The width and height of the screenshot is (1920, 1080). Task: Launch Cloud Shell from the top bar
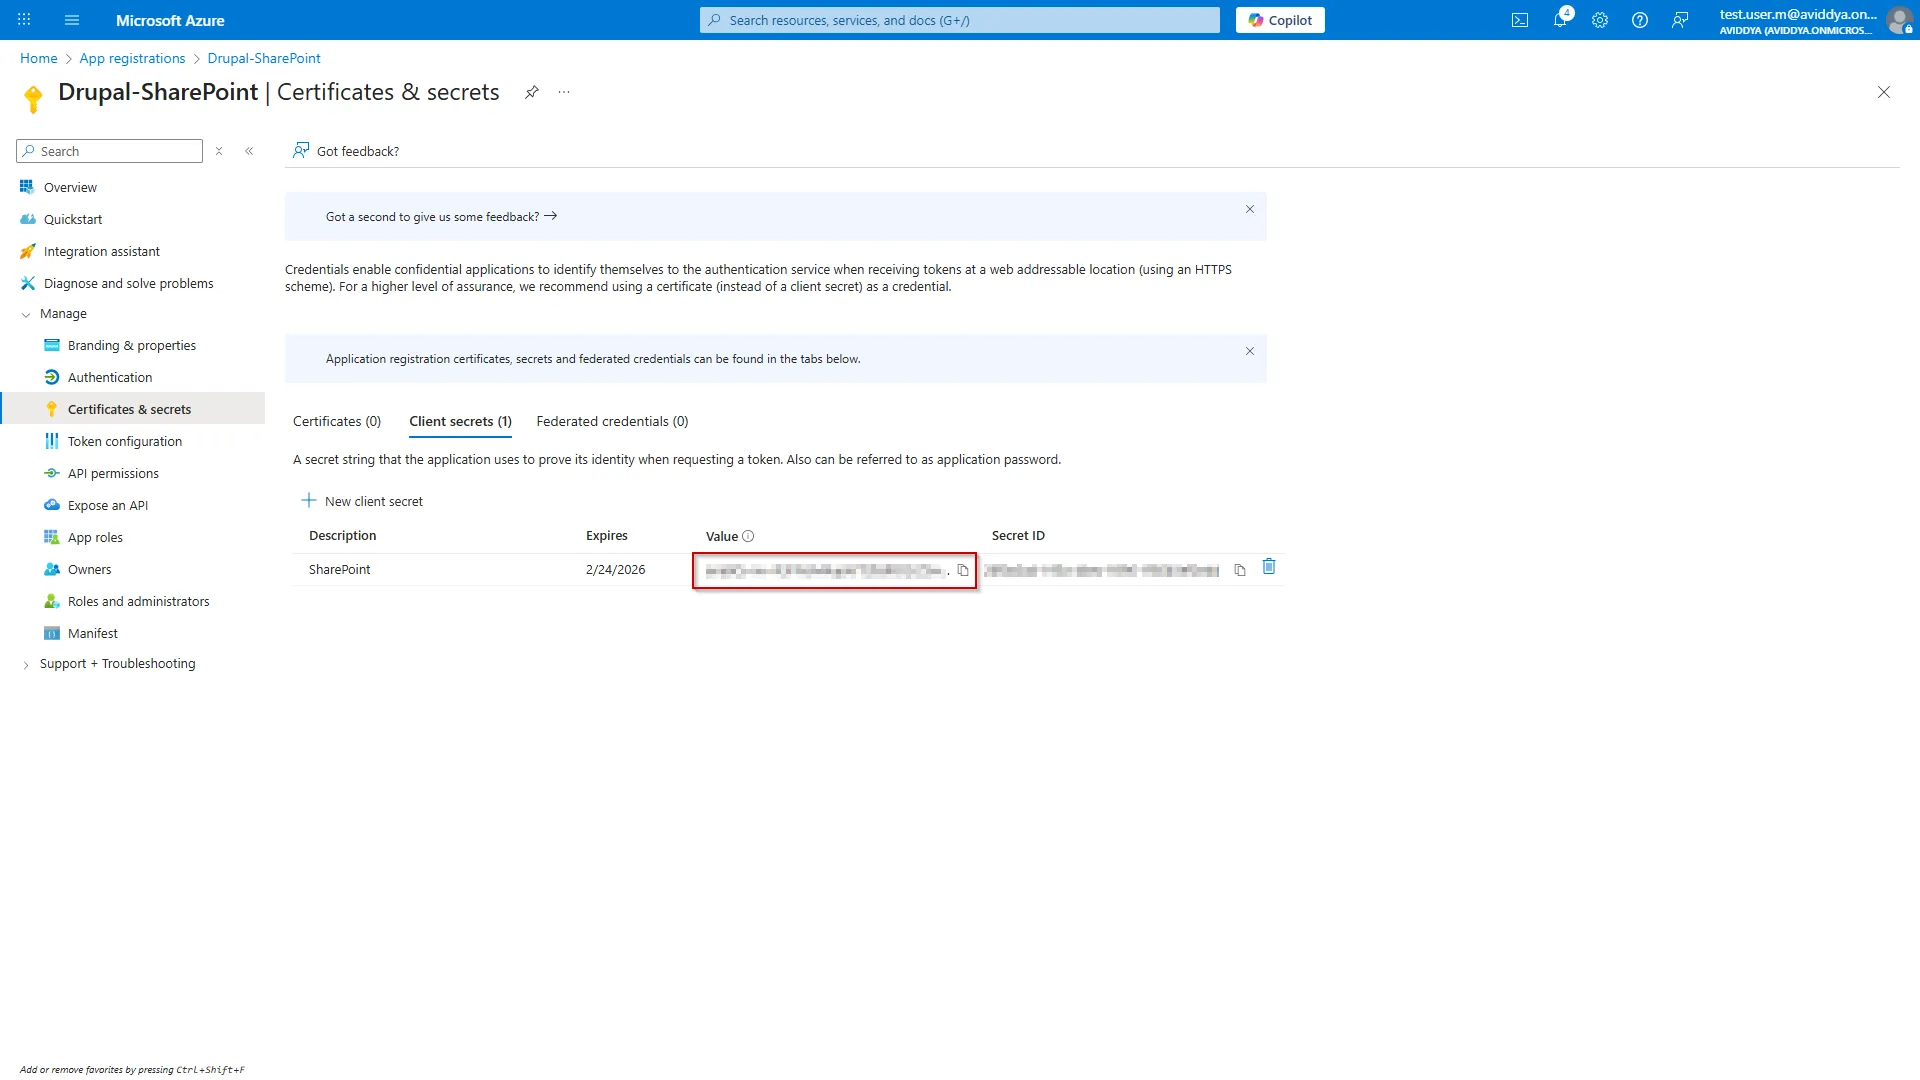click(1520, 20)
